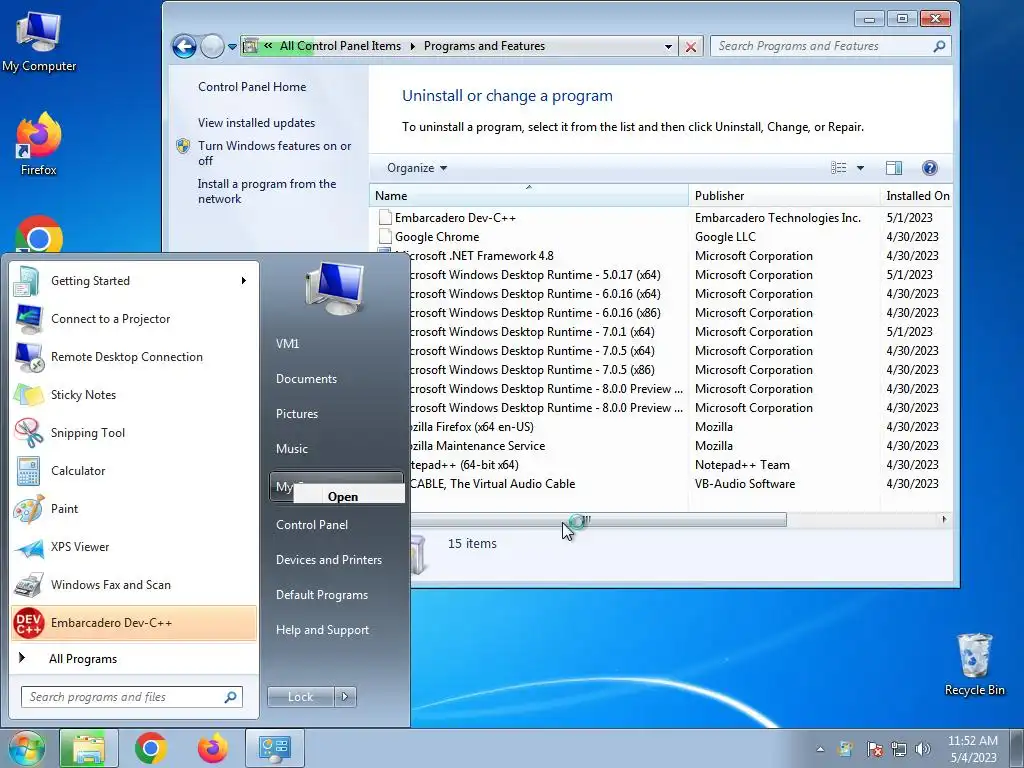Sort by Installed On column header
Image resolution: width=1024 pixels, height=768 pixels.
click(916, 196)
